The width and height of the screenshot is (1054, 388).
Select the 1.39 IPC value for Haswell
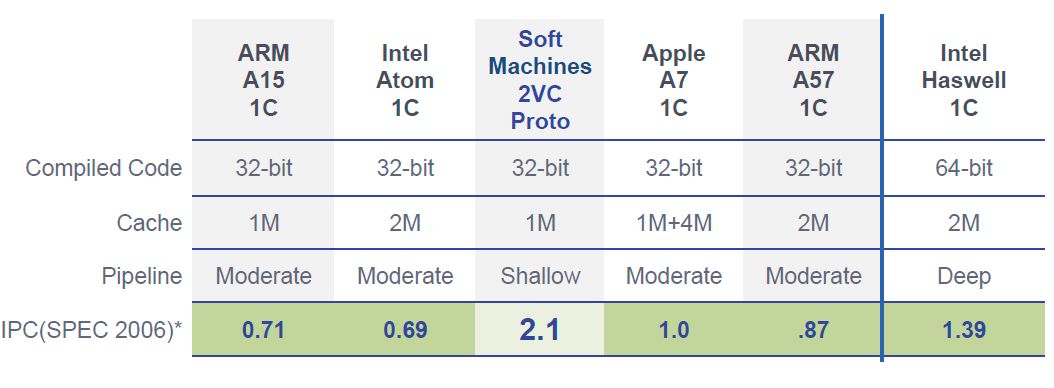point(964,329)
